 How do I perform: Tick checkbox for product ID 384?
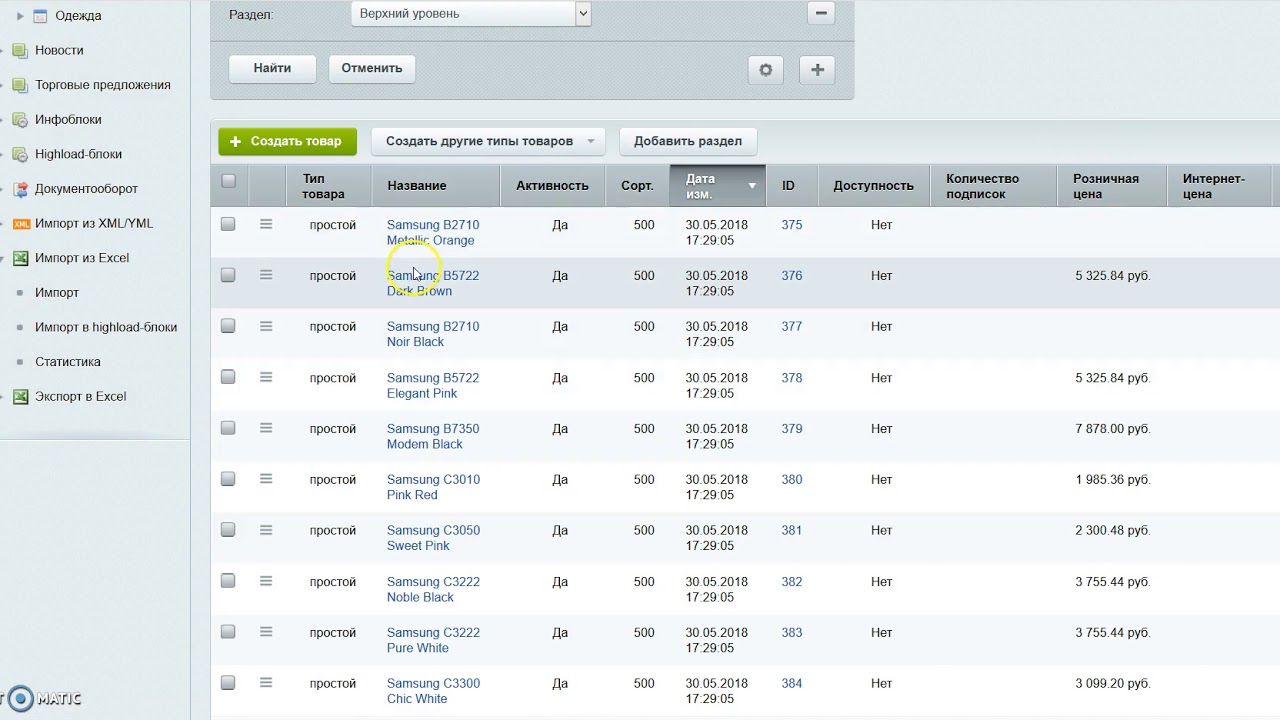228,683
